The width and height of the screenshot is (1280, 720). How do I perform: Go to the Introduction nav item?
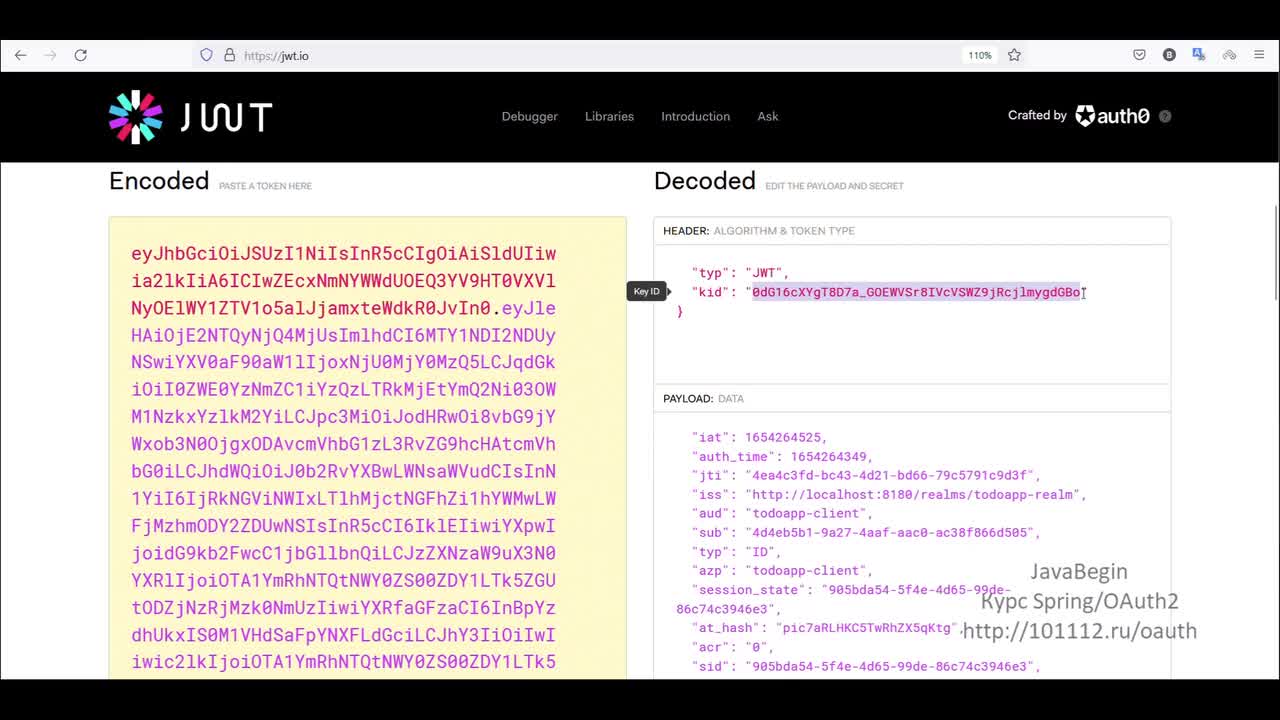point(695,116)
